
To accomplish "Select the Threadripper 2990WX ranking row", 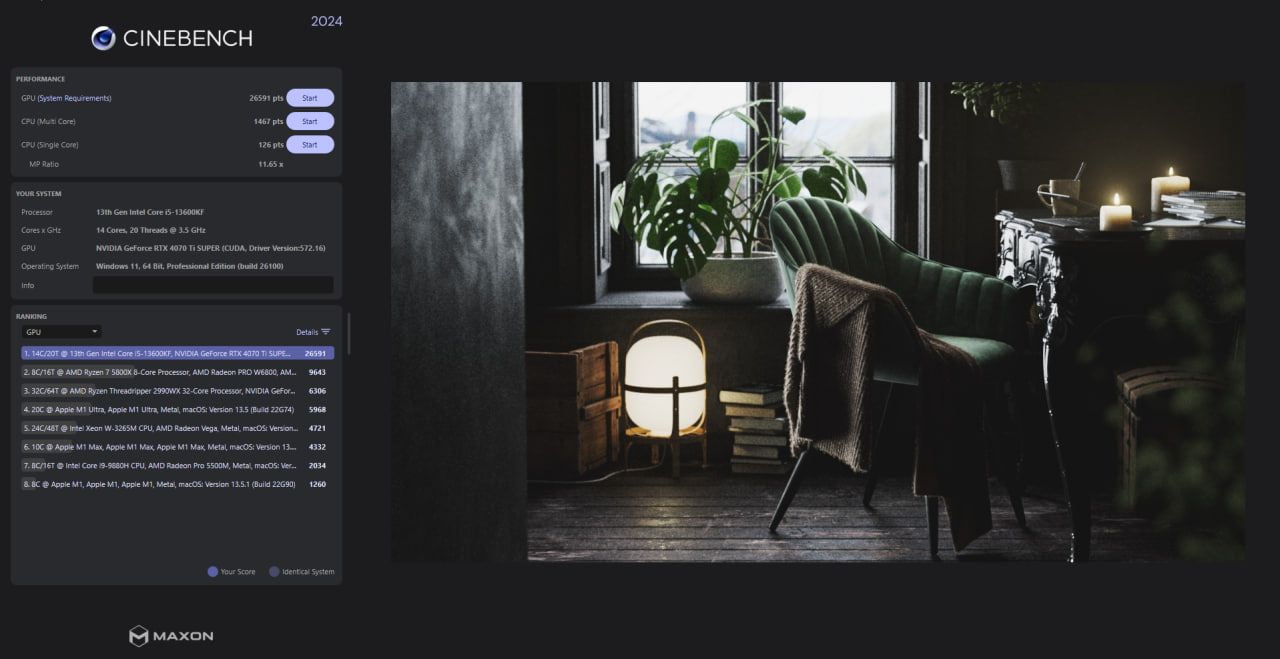I will [178, 391].
